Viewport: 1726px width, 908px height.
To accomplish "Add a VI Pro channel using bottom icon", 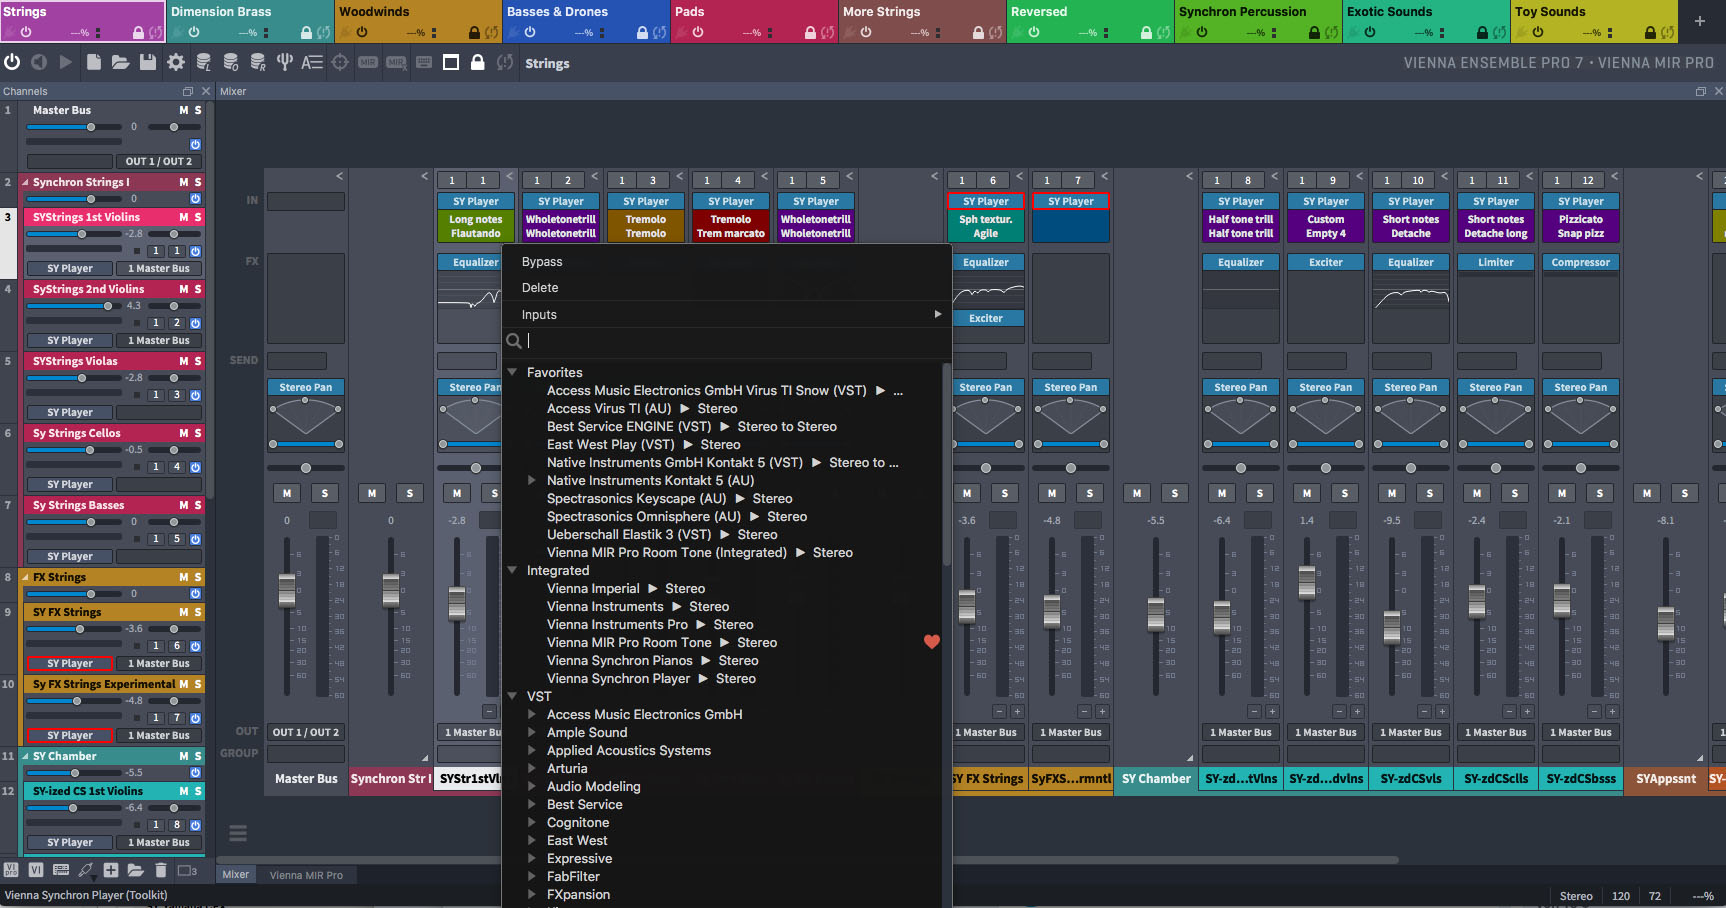I will click(x=11, y=870).
